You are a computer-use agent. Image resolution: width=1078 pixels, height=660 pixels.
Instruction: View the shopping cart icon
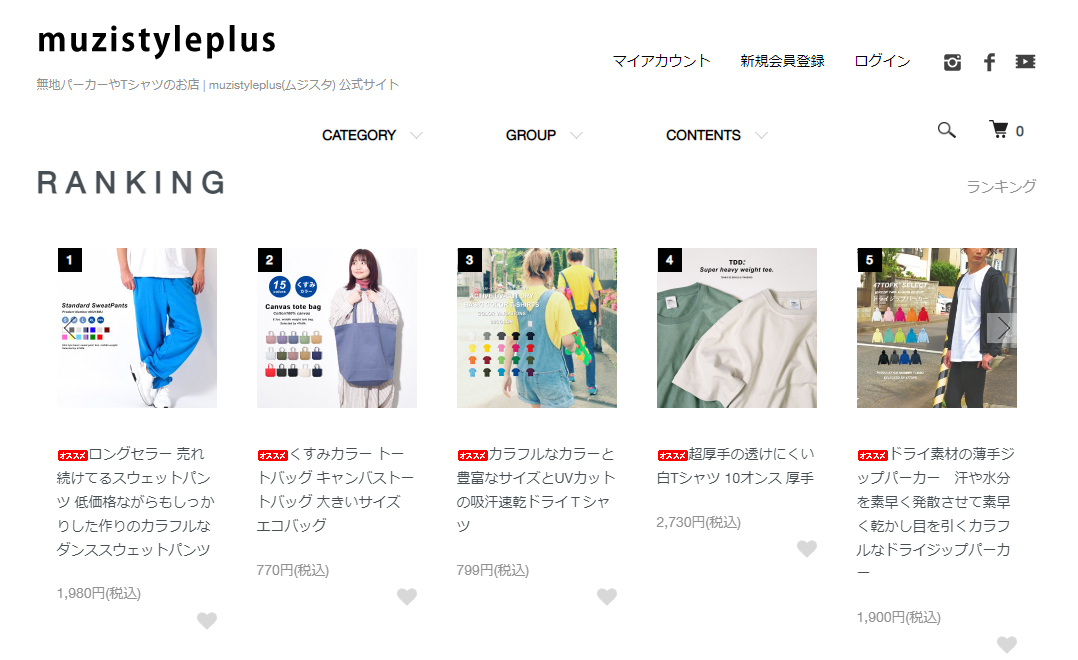[999, 129]
